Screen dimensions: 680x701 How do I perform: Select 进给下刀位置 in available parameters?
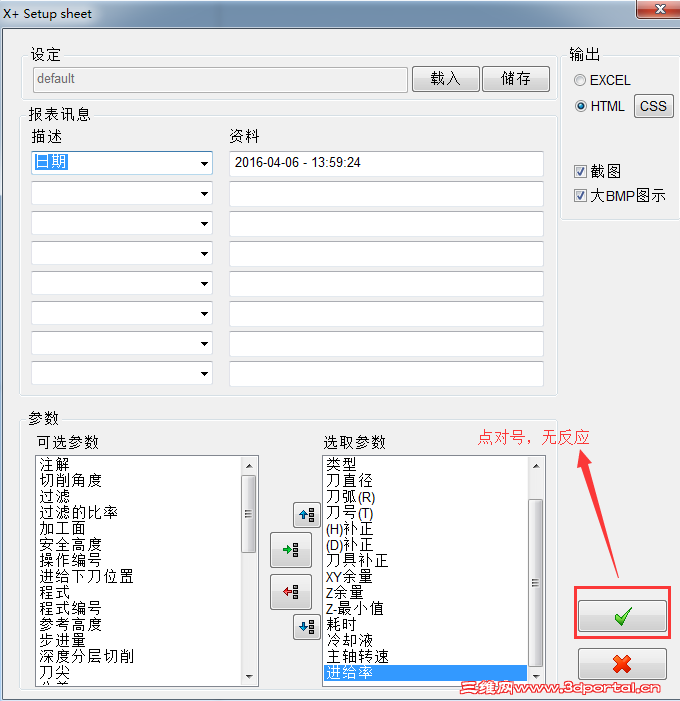[x=86, y=576]
